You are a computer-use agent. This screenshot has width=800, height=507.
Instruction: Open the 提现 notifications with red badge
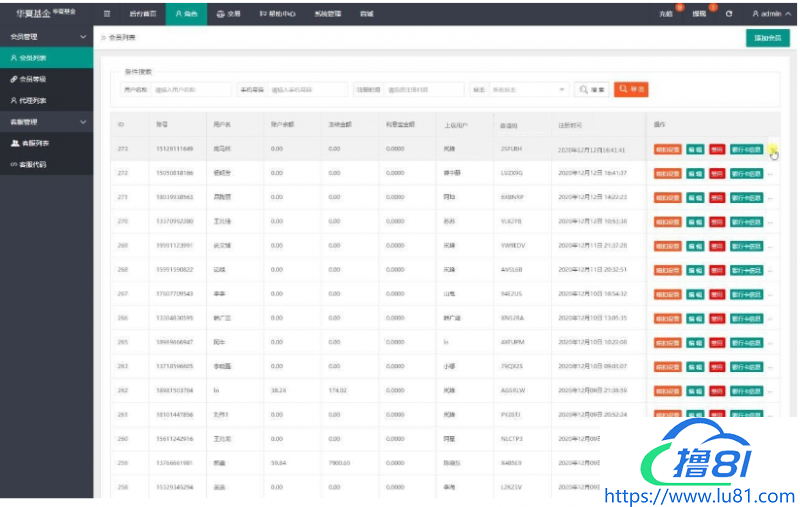(x=699, y=14)
